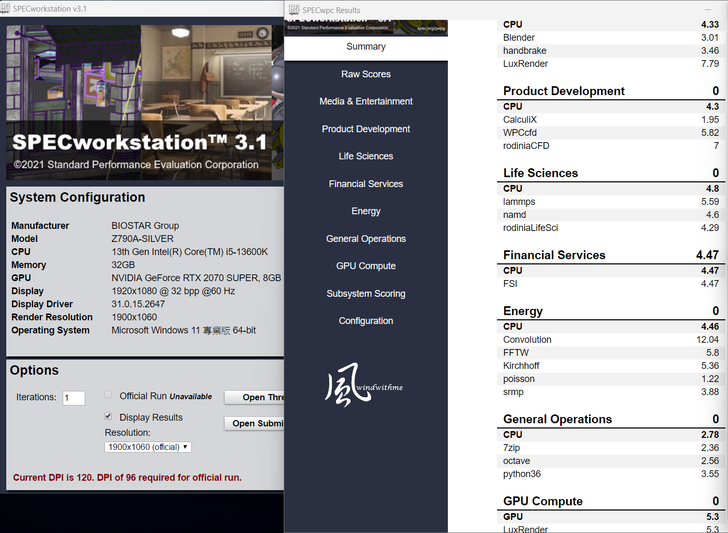The width and height of the screenshot is (728, 533).
Task: Switch to the Product Development page
Action: [x=366, y=129]
